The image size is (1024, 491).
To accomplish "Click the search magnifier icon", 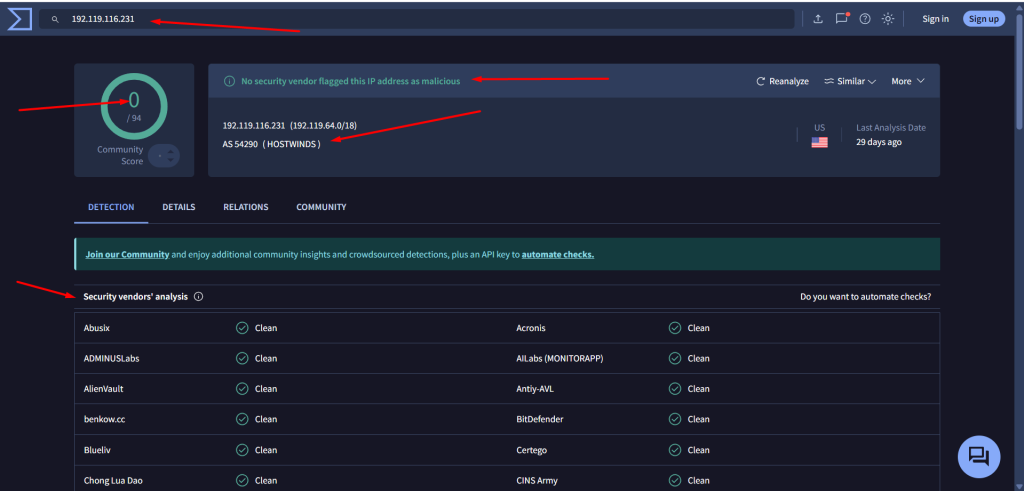I will (56, 20).
